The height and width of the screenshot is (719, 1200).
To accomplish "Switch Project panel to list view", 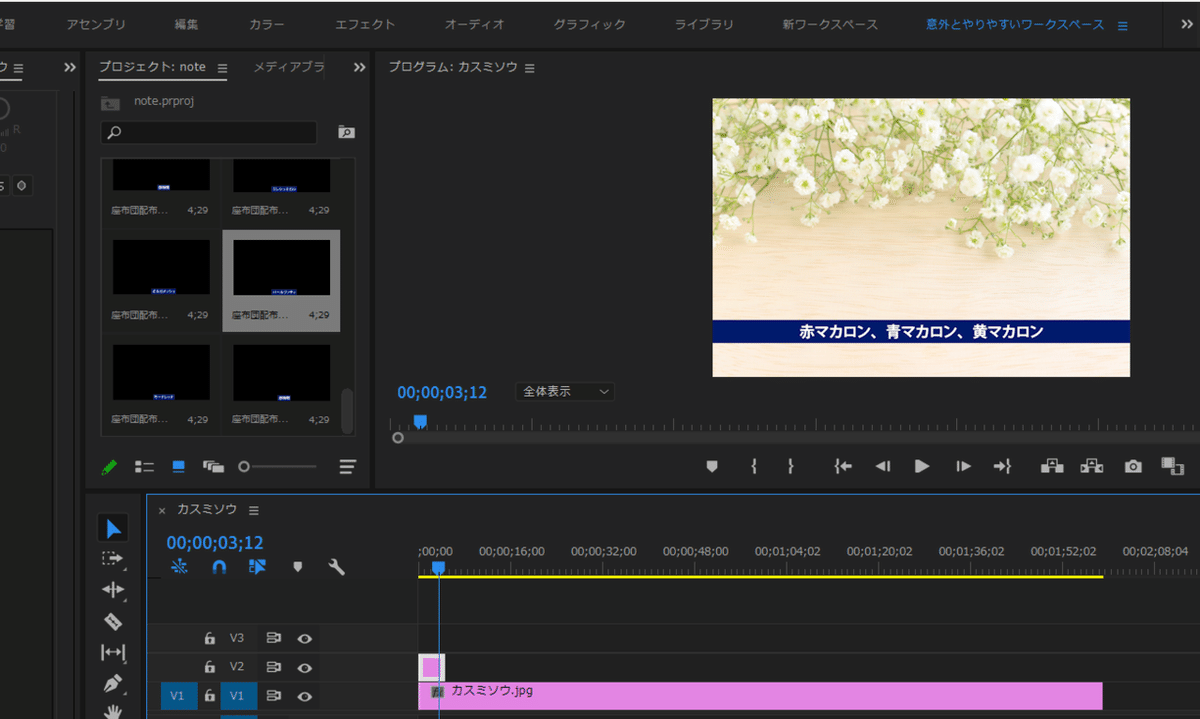I will [144, 467].
